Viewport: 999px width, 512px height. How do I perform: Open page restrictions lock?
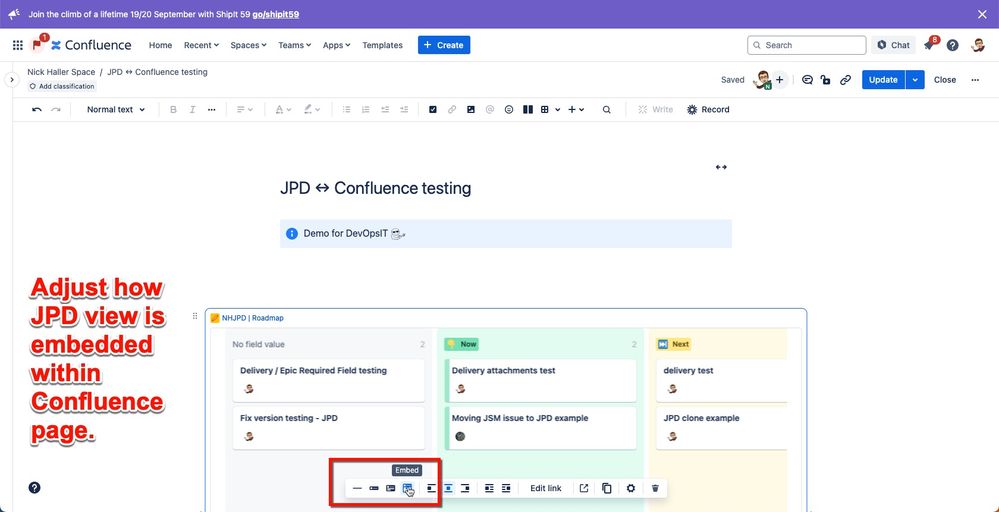pyautogui.click(x=826, y=80)
